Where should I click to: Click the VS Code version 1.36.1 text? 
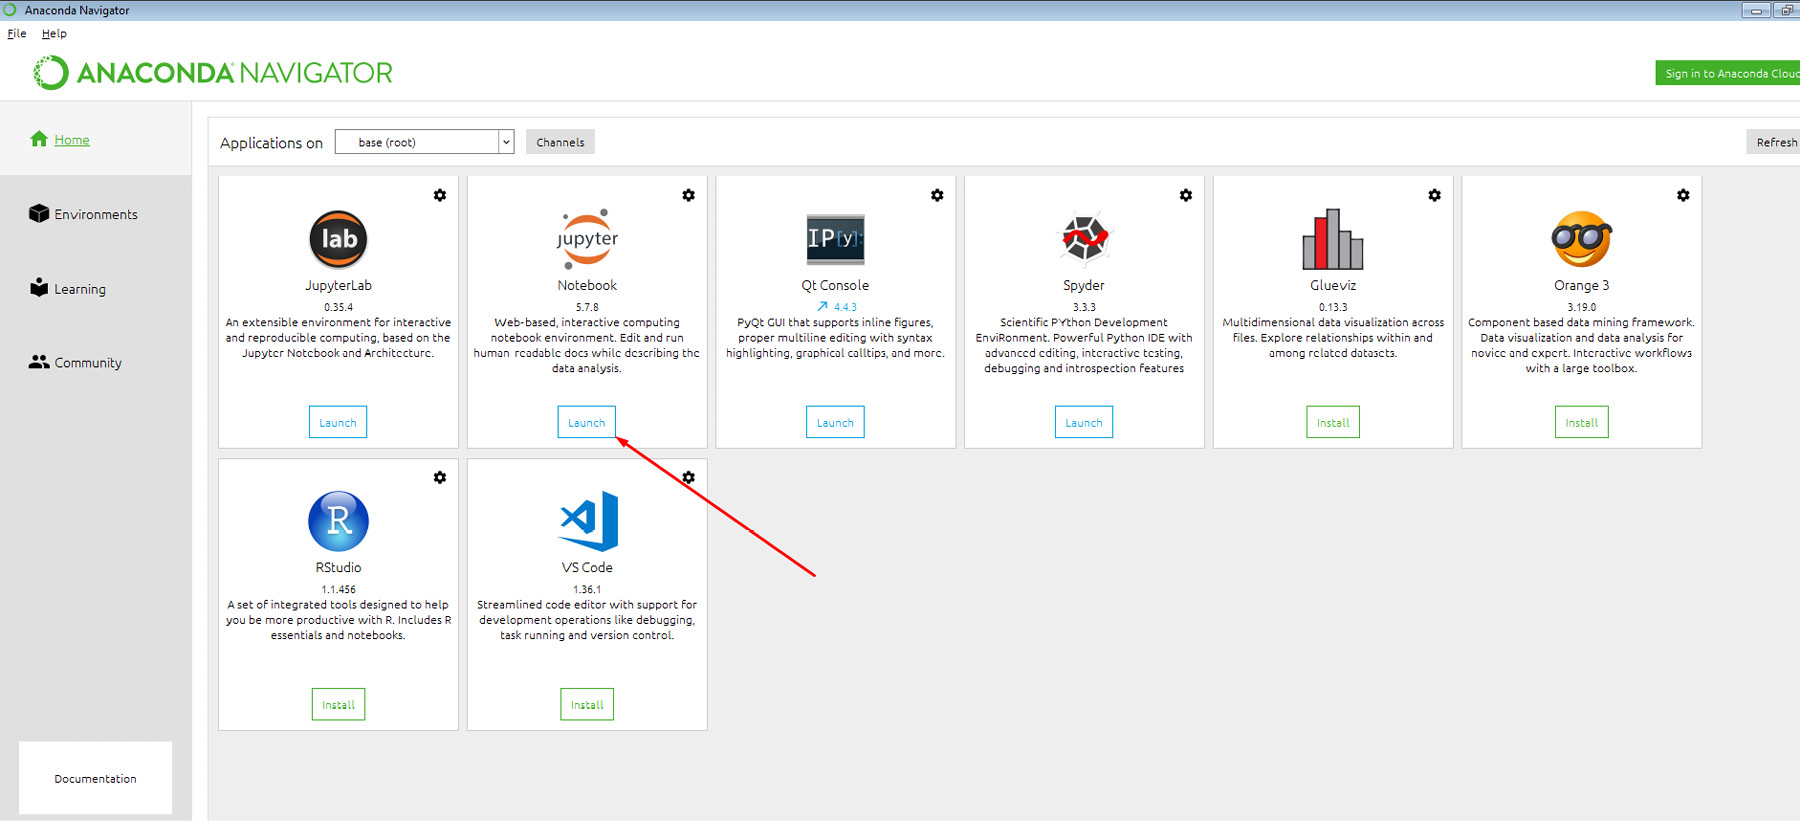point(587,589)
